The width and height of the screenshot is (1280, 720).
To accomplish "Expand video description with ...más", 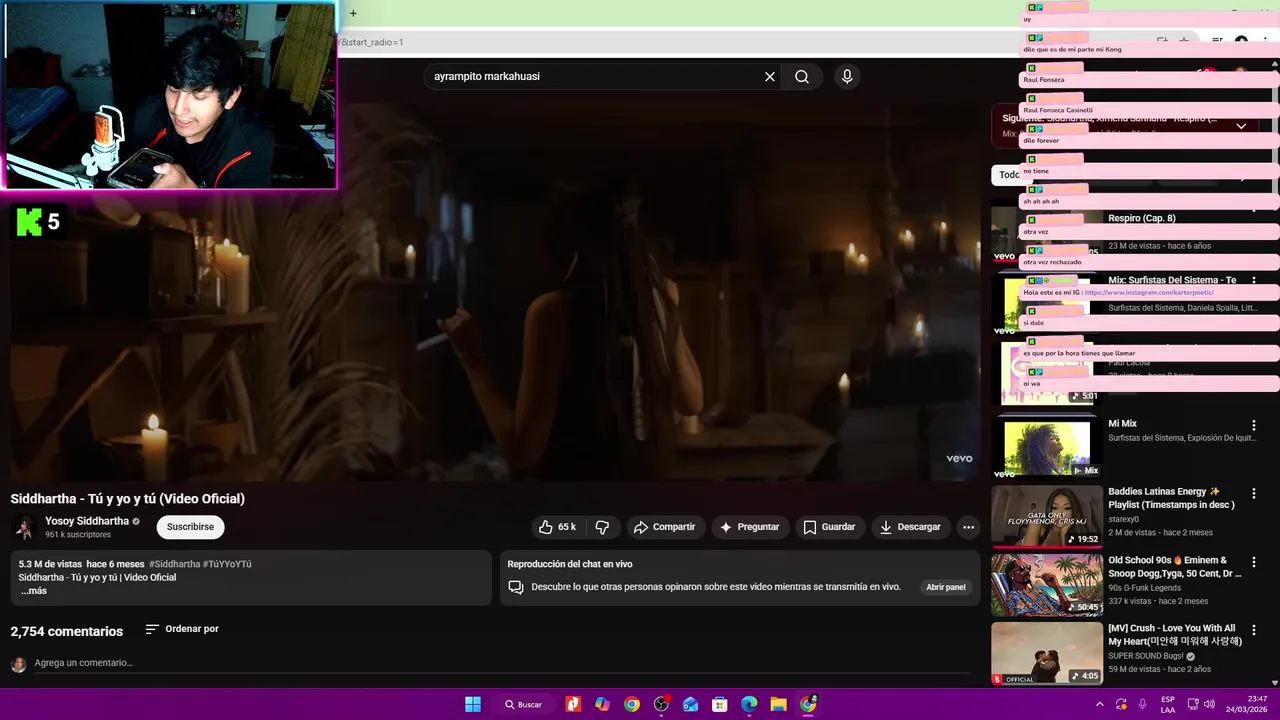I will coord(33,591).
